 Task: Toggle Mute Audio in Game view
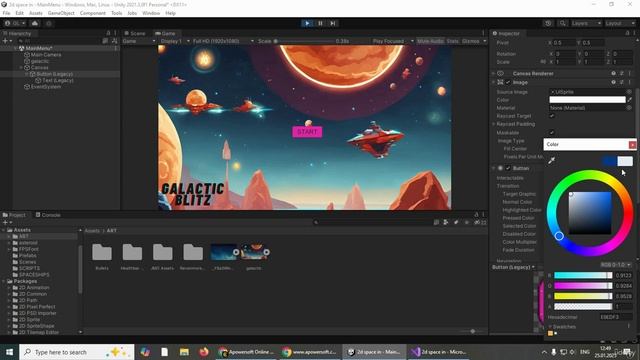point(430,41)
